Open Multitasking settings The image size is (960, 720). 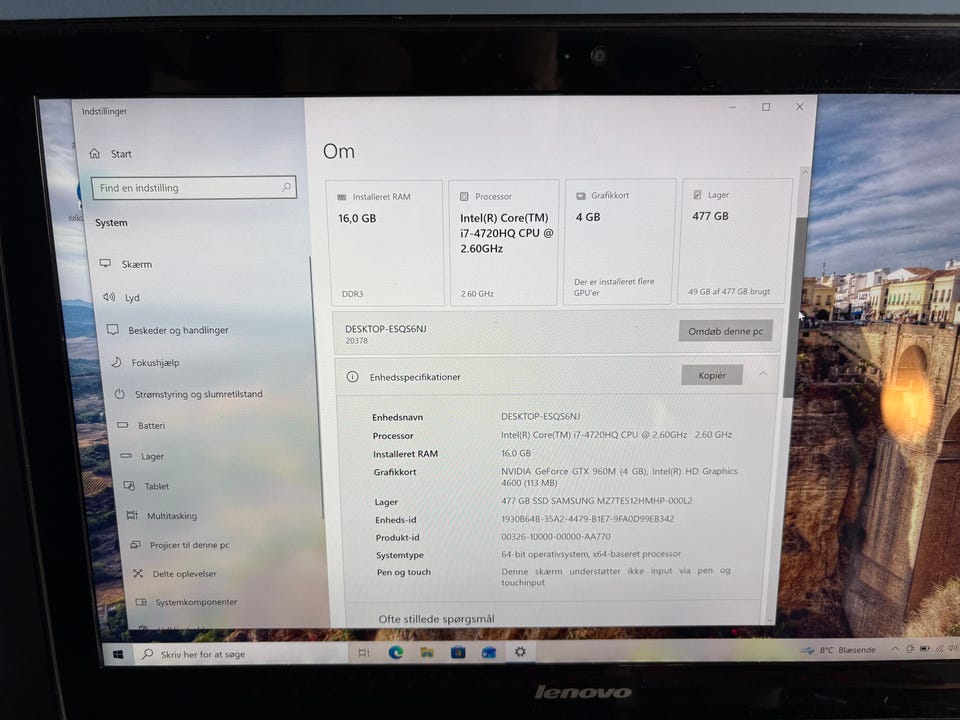coord(162,516)
